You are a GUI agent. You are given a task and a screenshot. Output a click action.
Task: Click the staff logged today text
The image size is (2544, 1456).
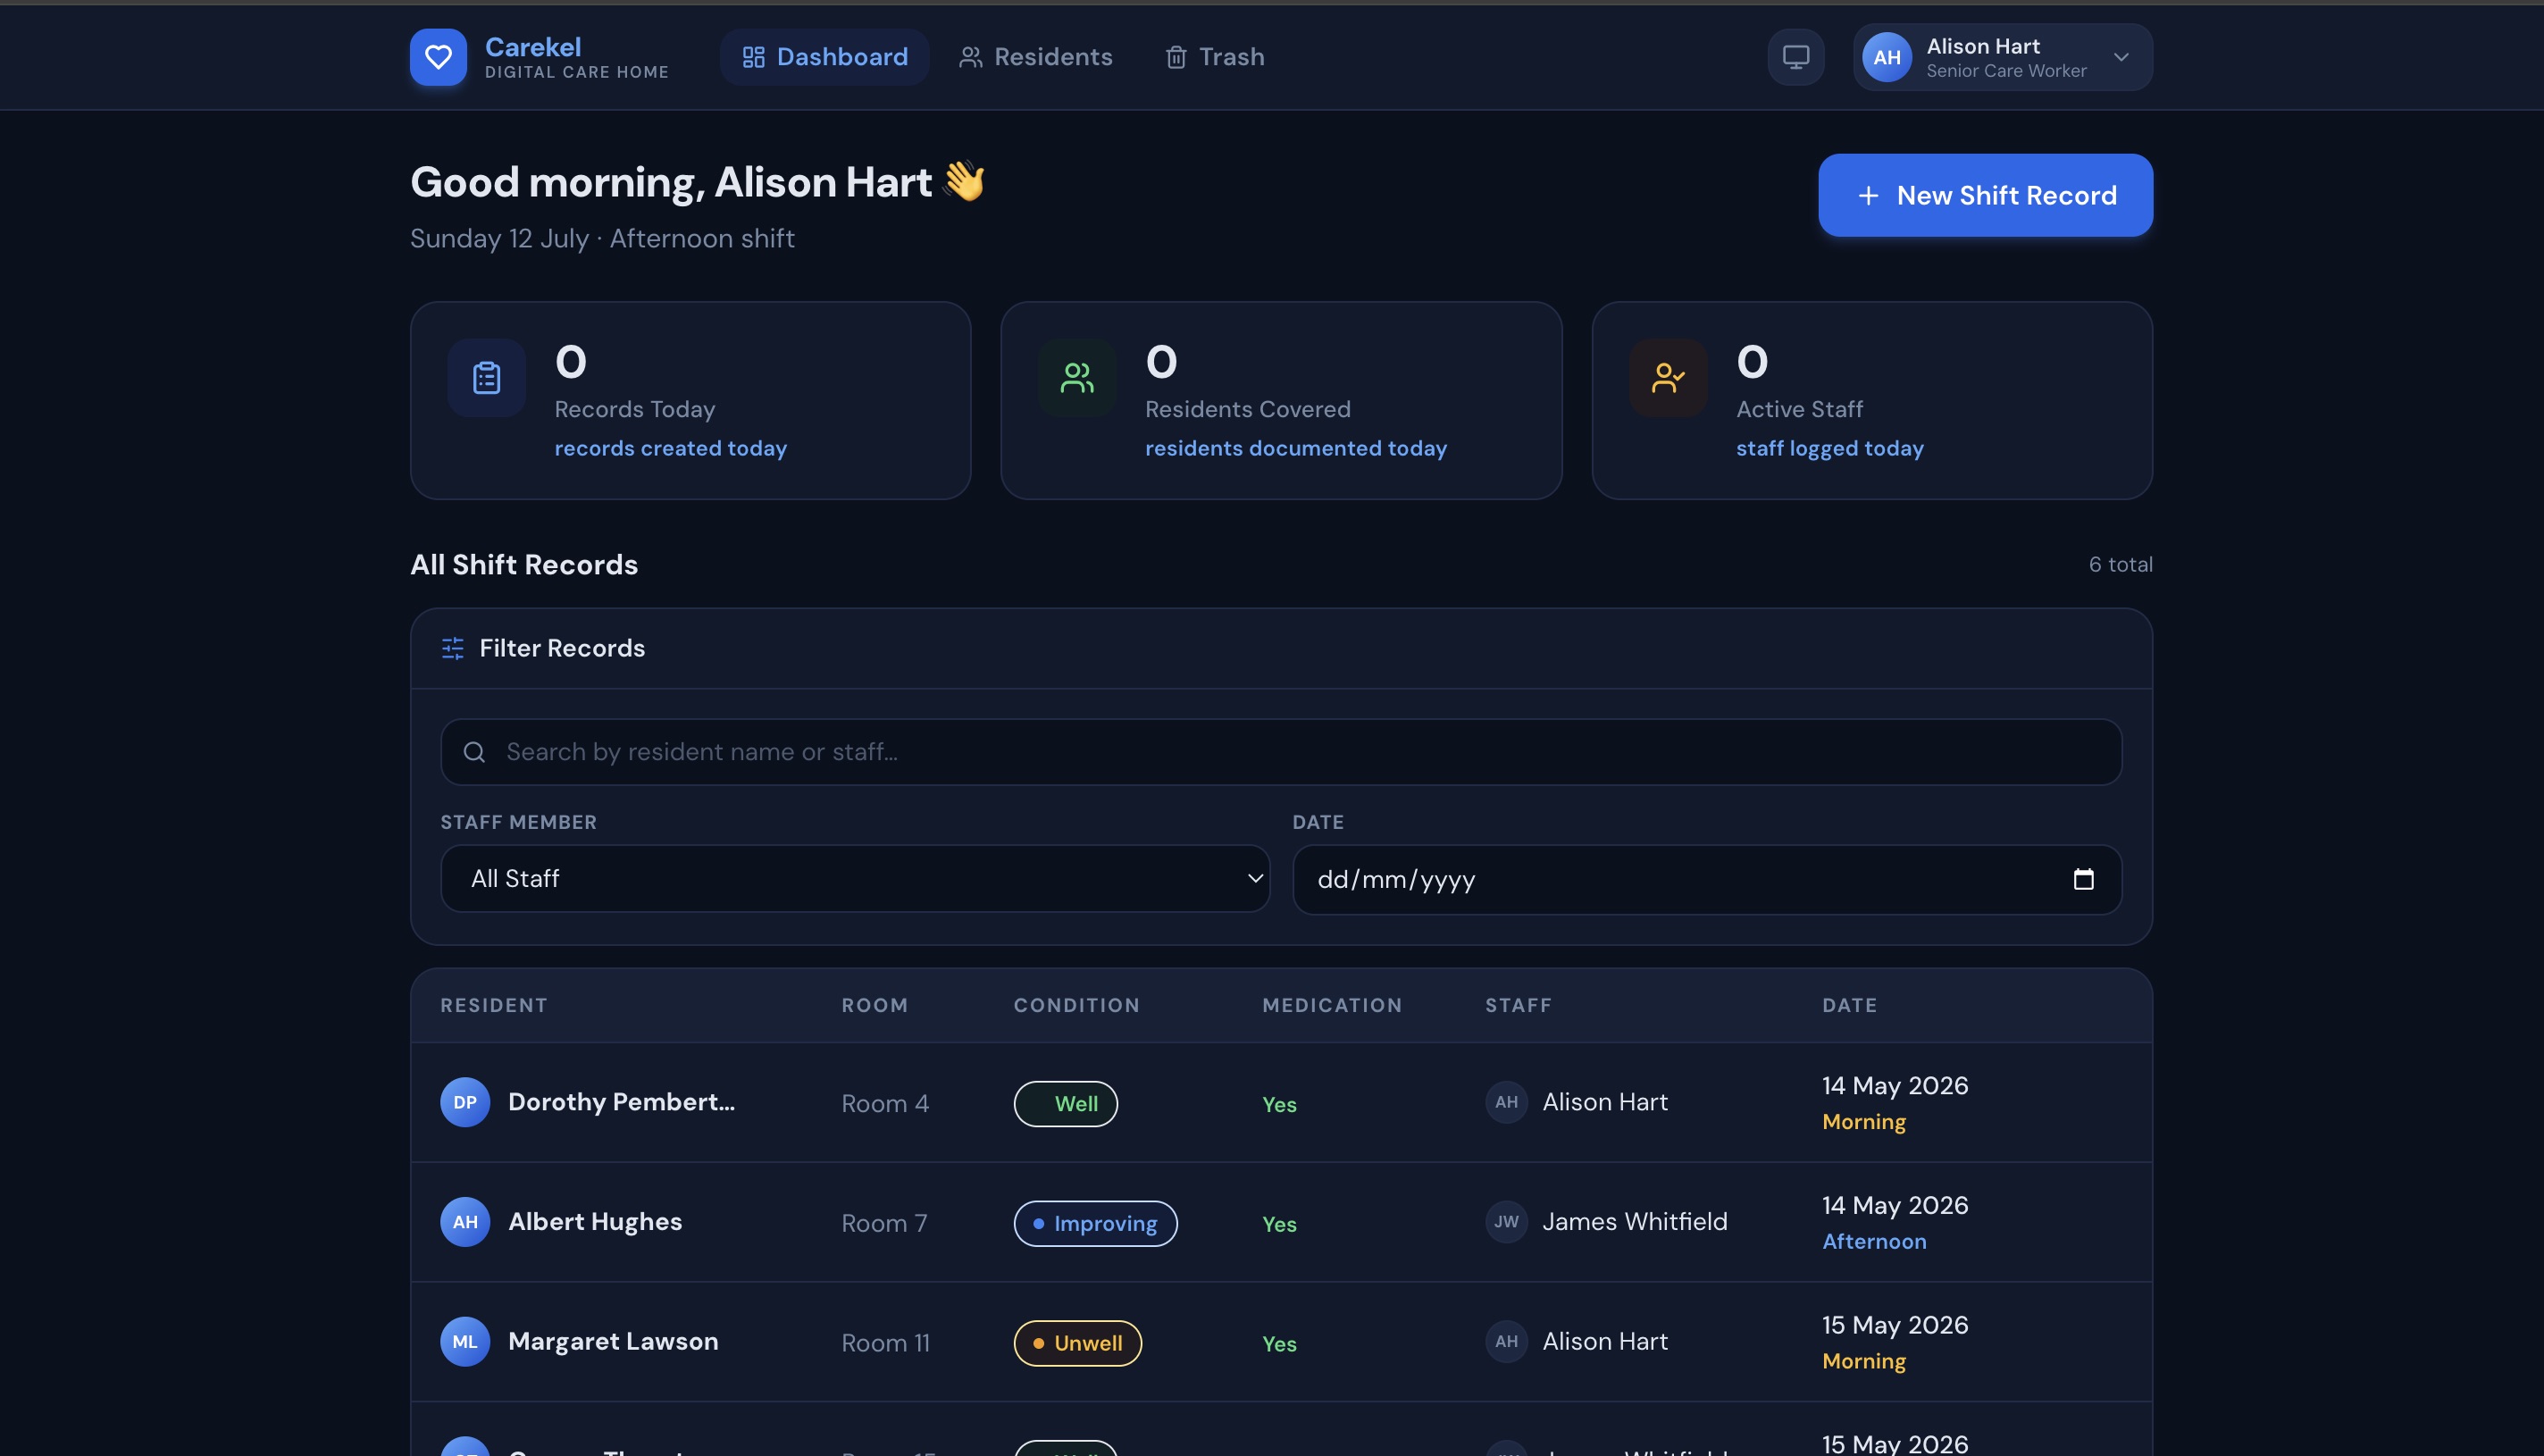pyautogui.click(x=1830, y=449)
